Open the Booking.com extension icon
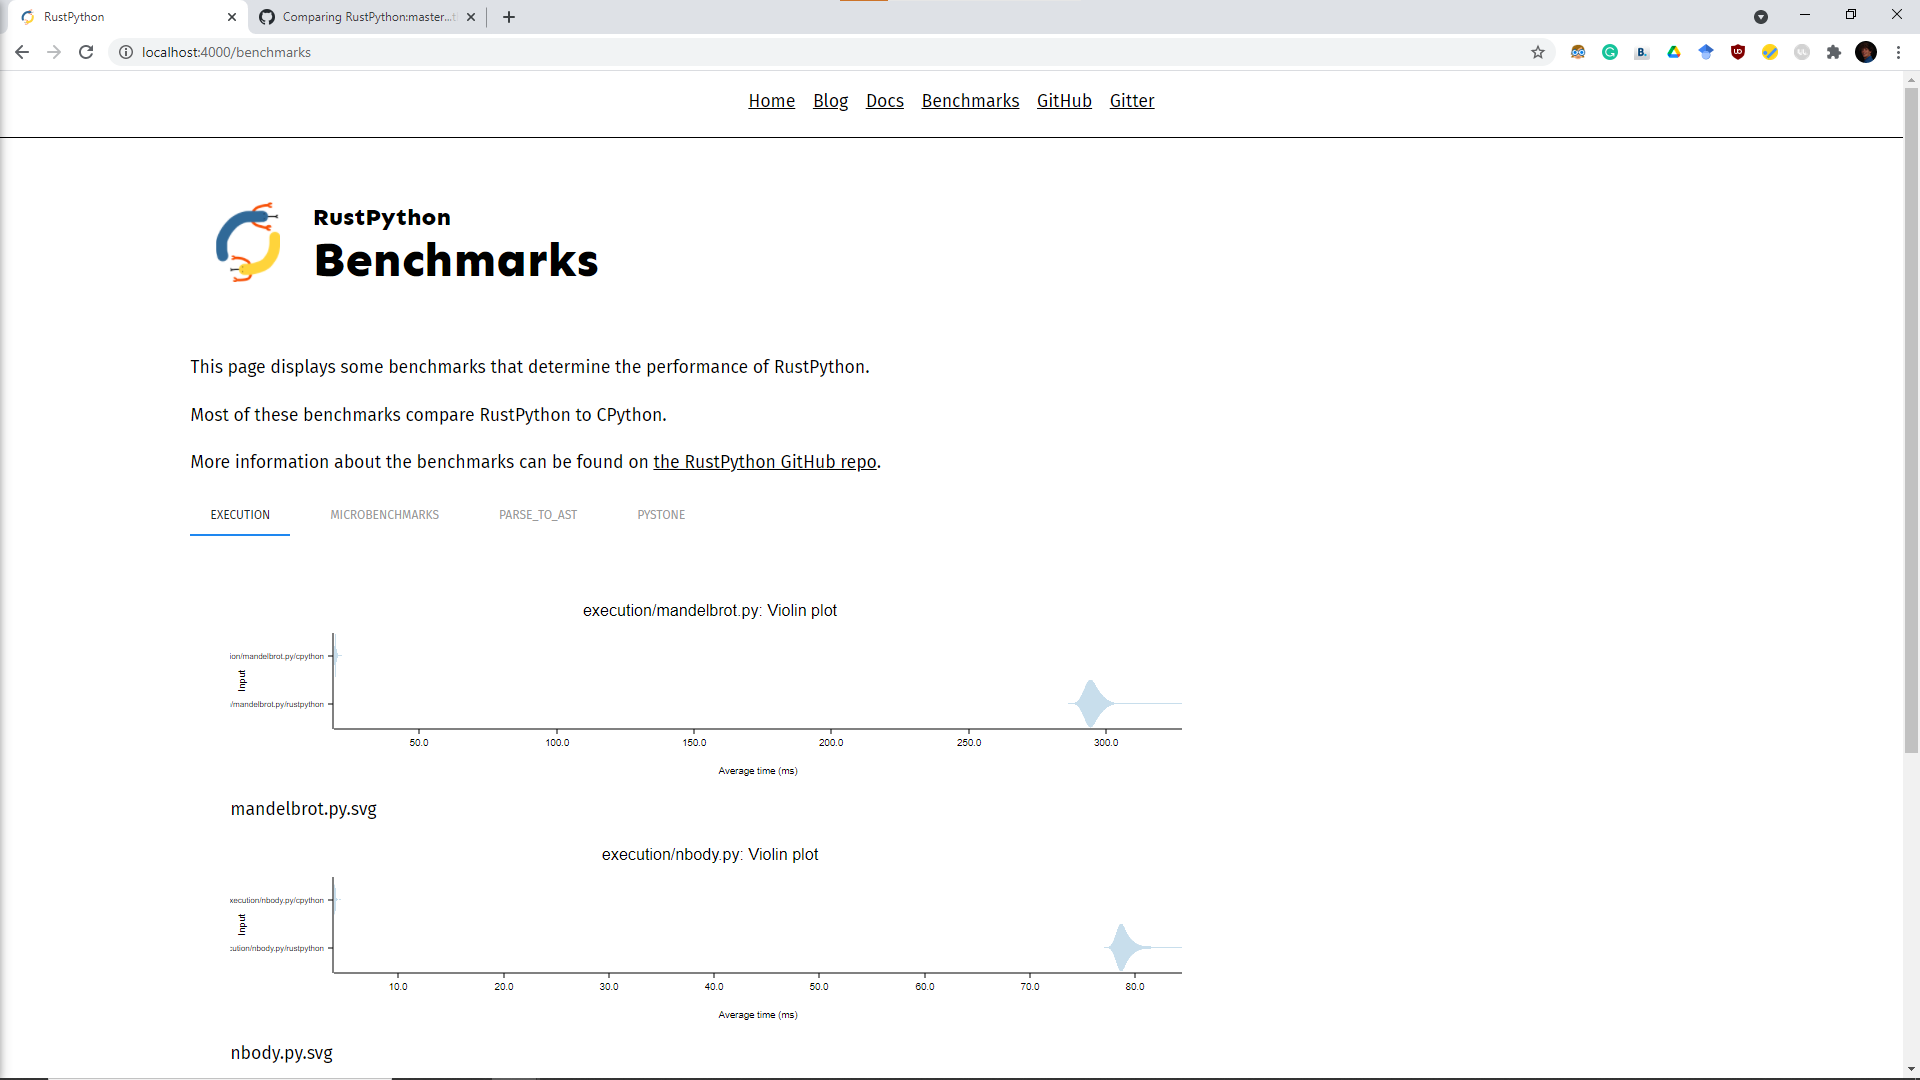This screenshot has width=1920, height=1080. coord(1642,52)
